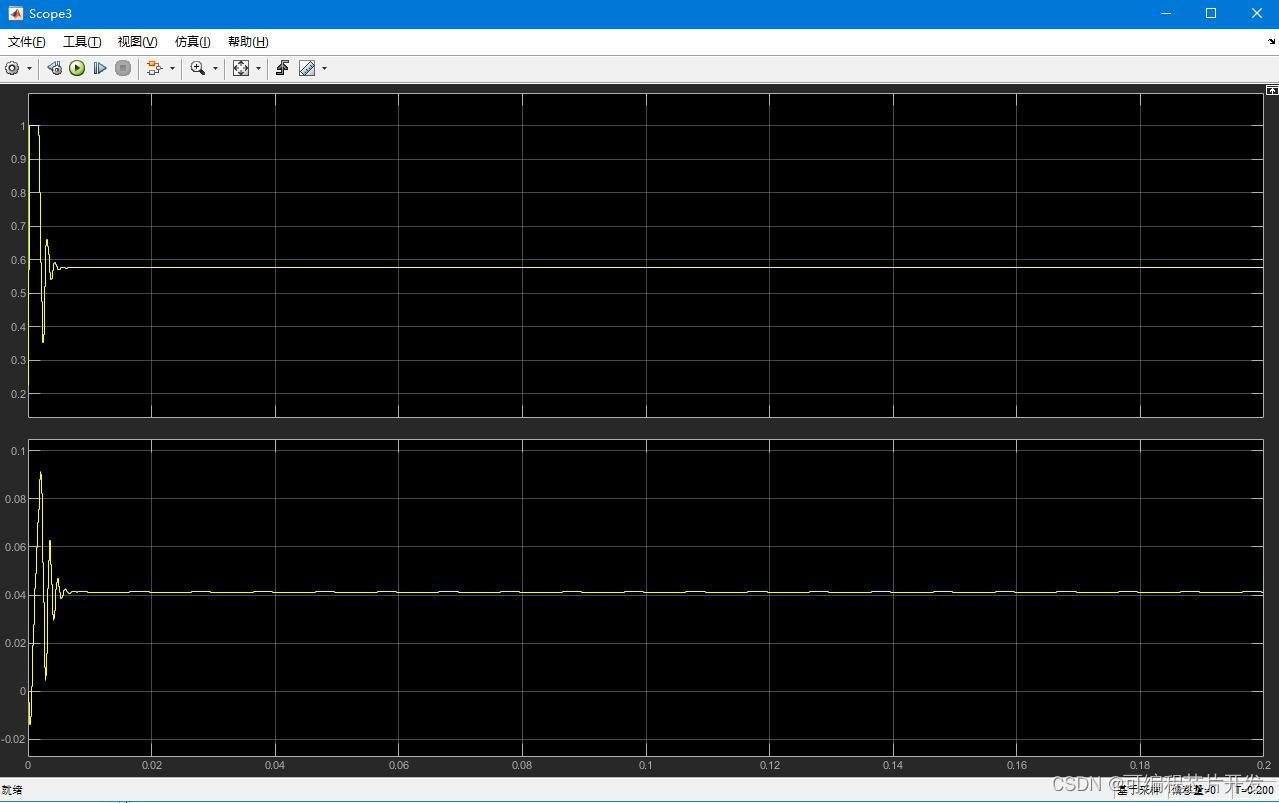Image resolution: width=1279 pixels, height=803 pixels.
Task: Click the 偏移量=0 status bar entry
Action: (1195, 790)
